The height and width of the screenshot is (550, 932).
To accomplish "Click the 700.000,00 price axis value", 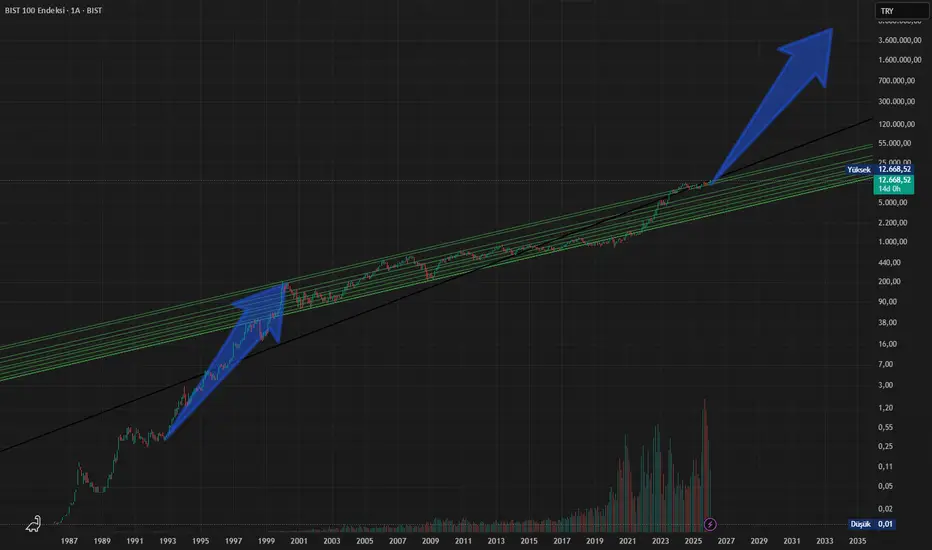I will (x=896, y=81).
